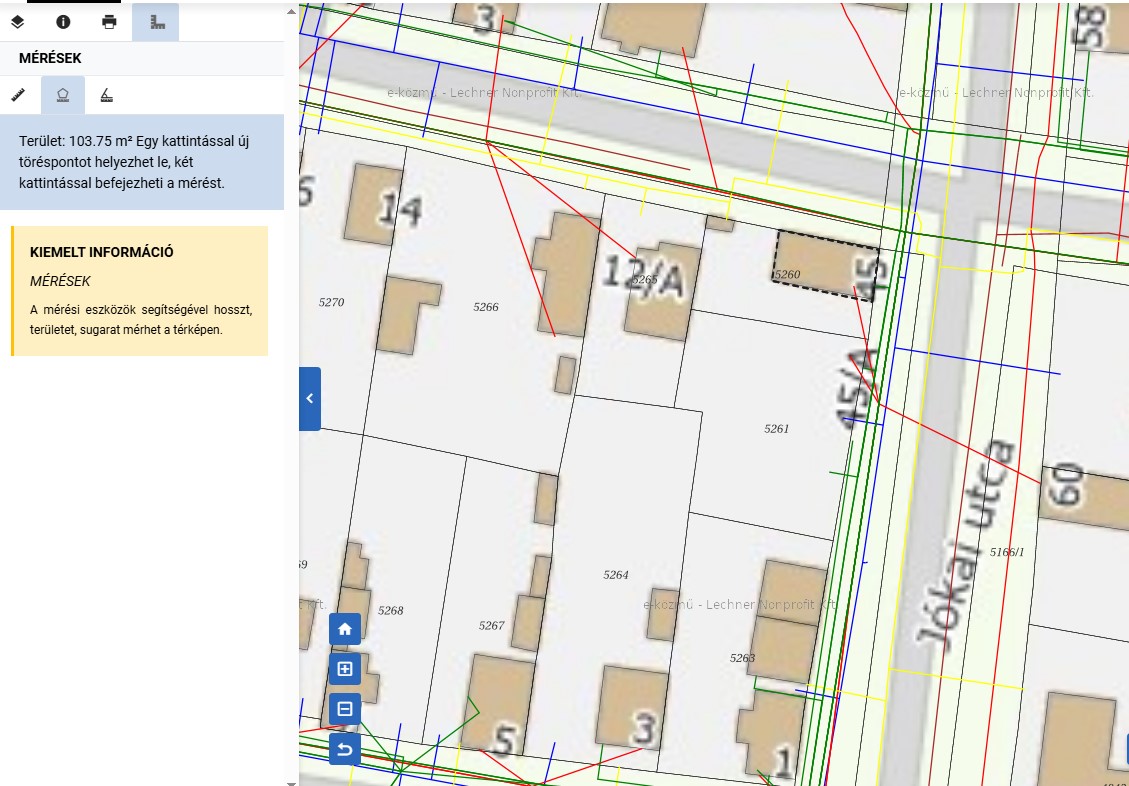Reset map to home view
Viewport: 1129px width, 786px height.
345,629
